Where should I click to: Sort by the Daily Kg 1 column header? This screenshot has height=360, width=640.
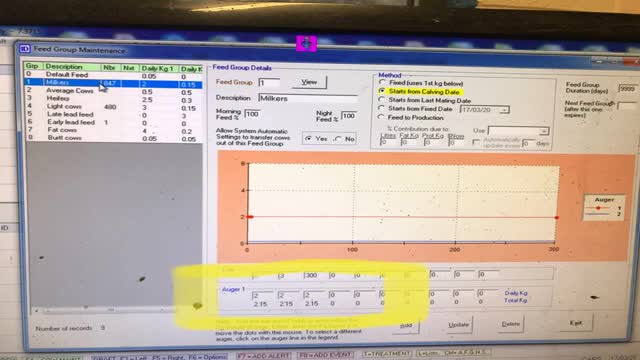click(x=159, y=68)
